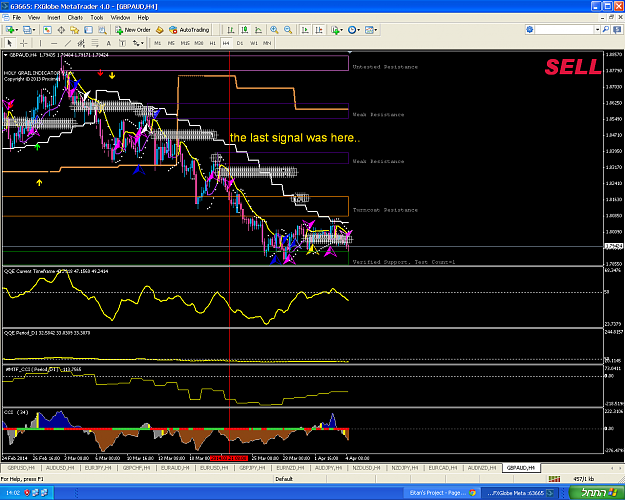Open the Window menu

click(x=120, y=18)
